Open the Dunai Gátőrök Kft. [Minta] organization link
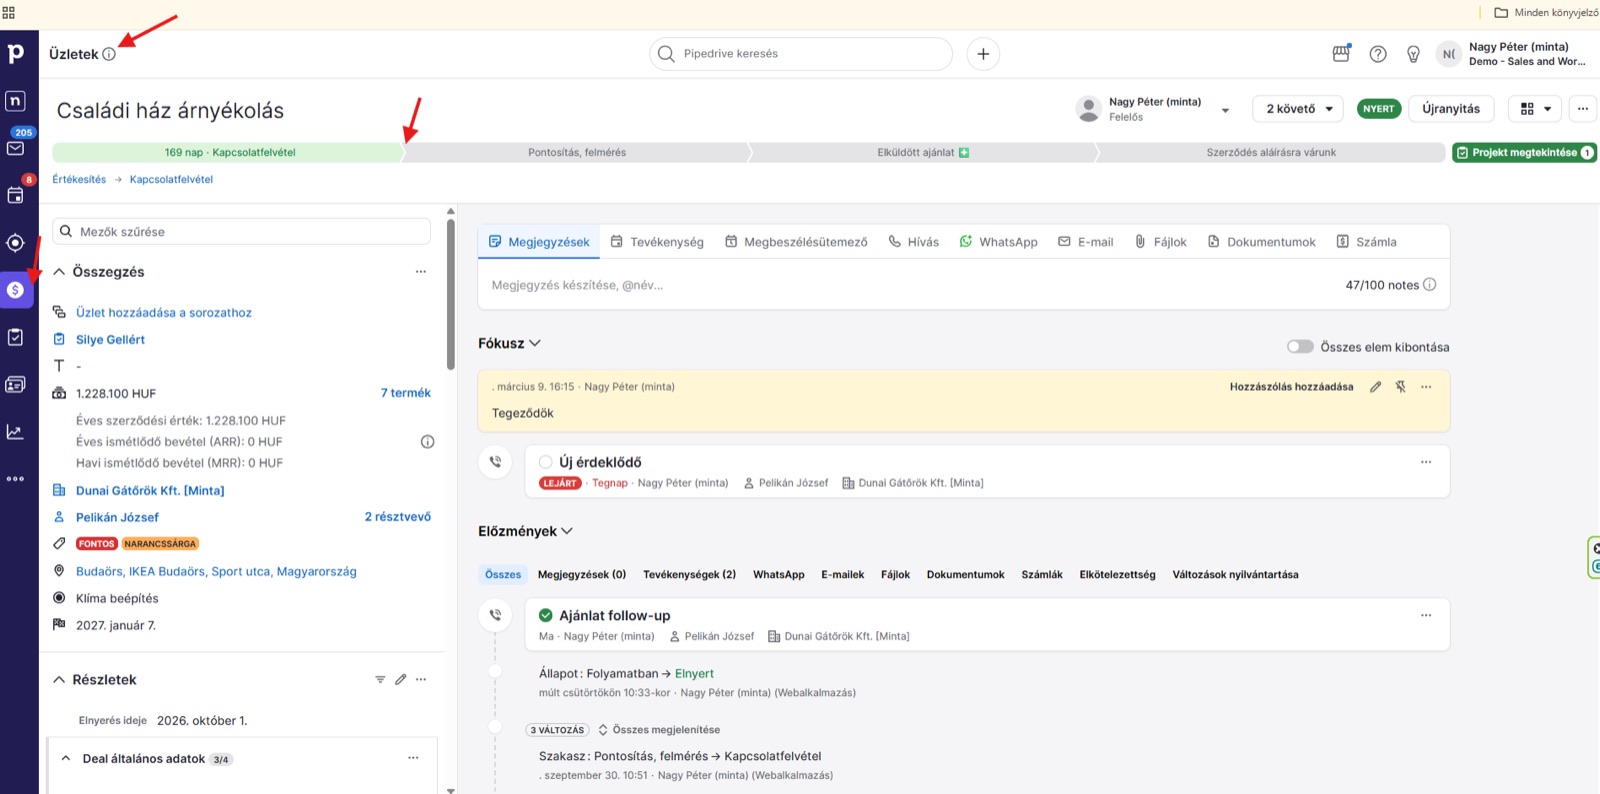This screenshot has width=1600, height=794. tap(150, 491)
